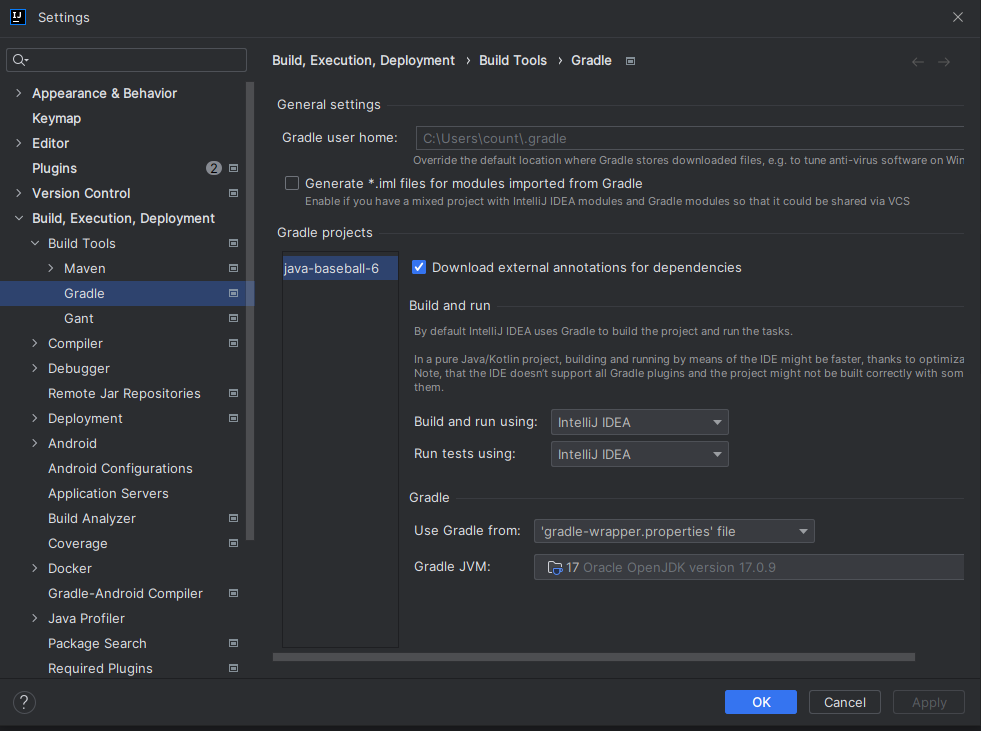Click the project-level icon beside Gradle breadcrumb
Image resolution: width=981 pixels, height=731 pixels.
pos(631,61)
